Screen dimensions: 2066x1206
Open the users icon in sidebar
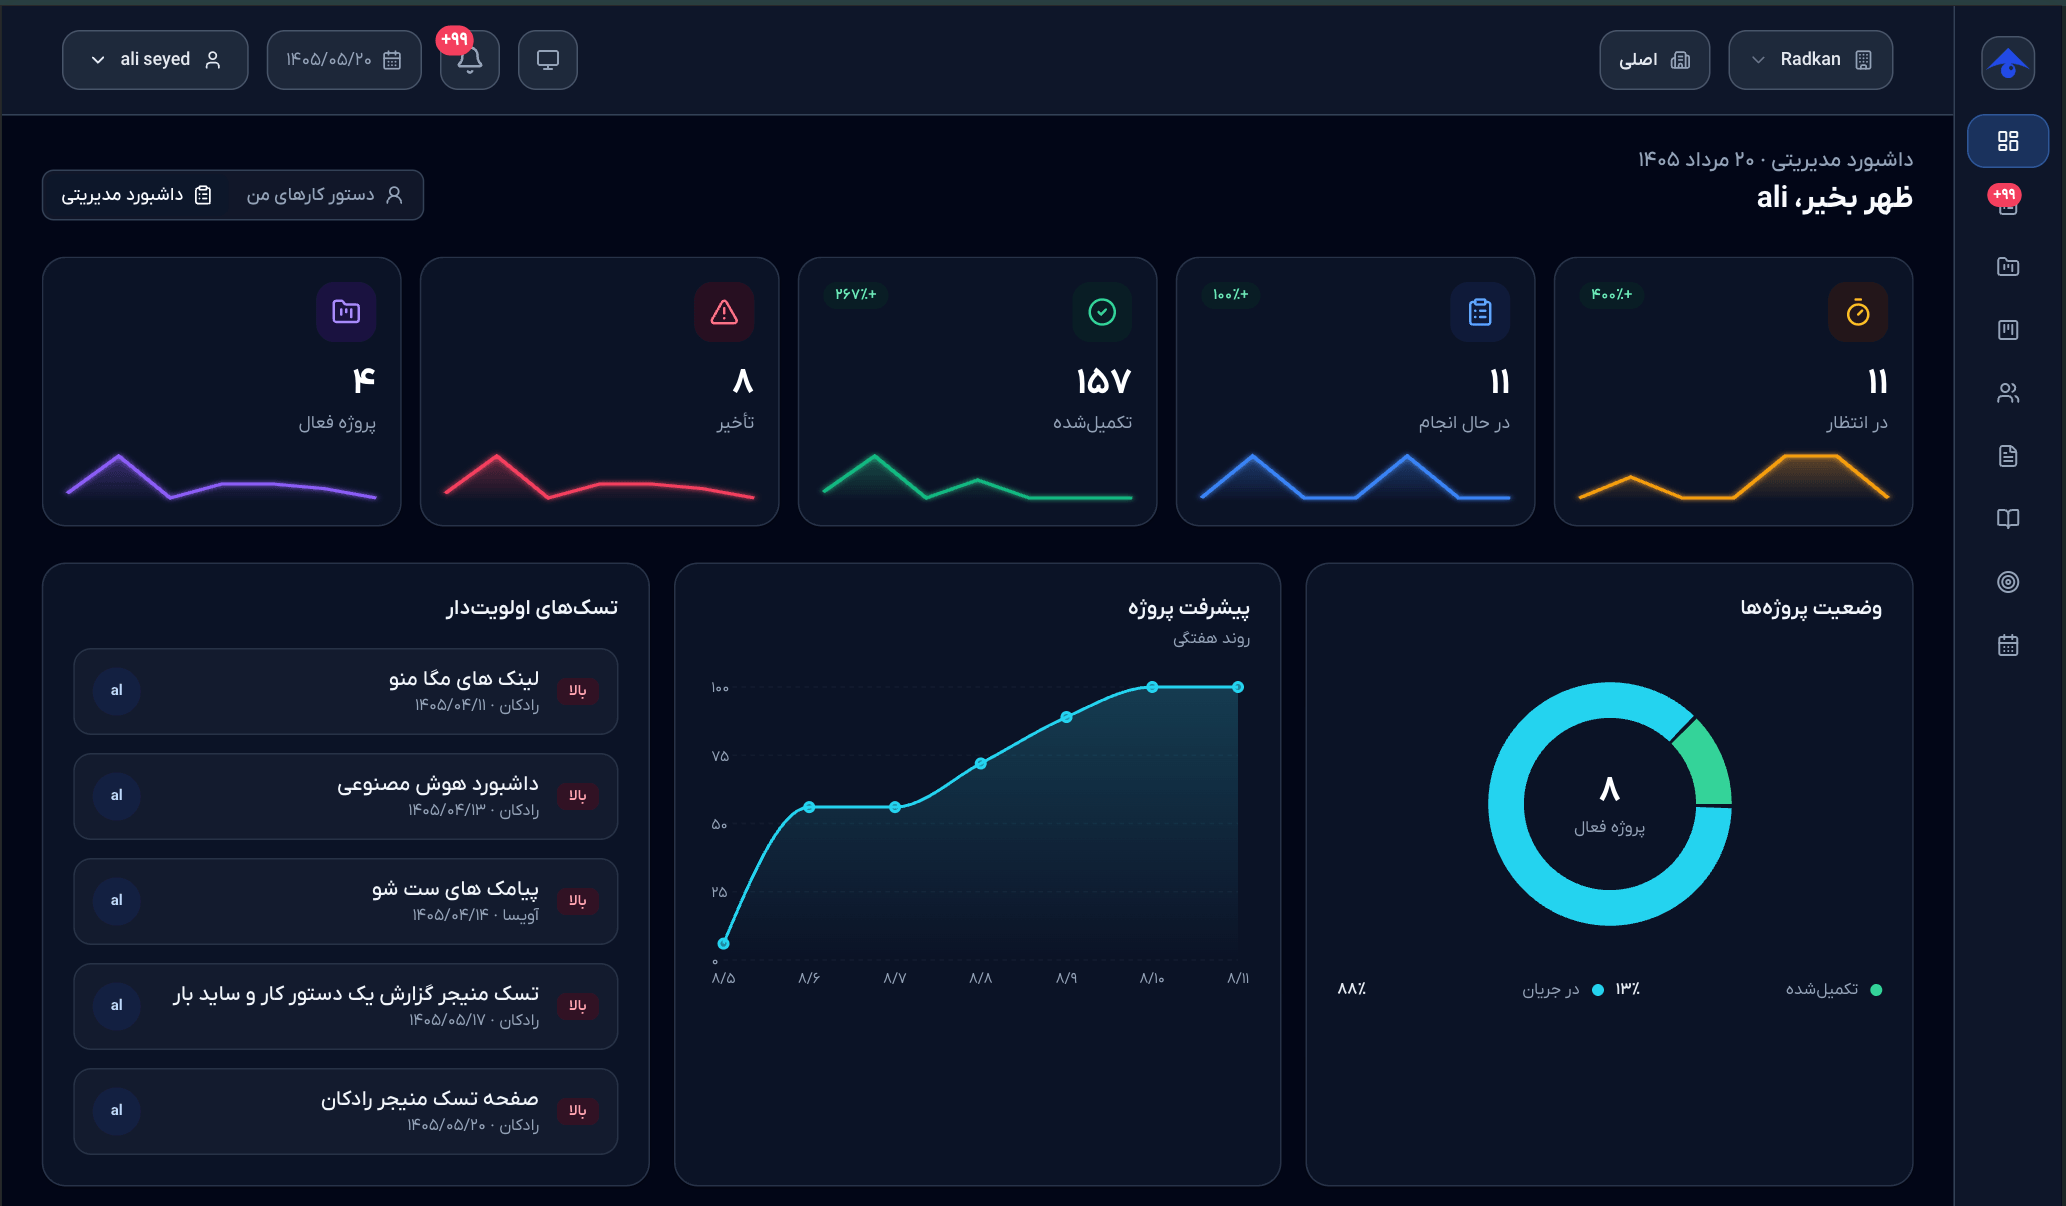click(2008, 393)
